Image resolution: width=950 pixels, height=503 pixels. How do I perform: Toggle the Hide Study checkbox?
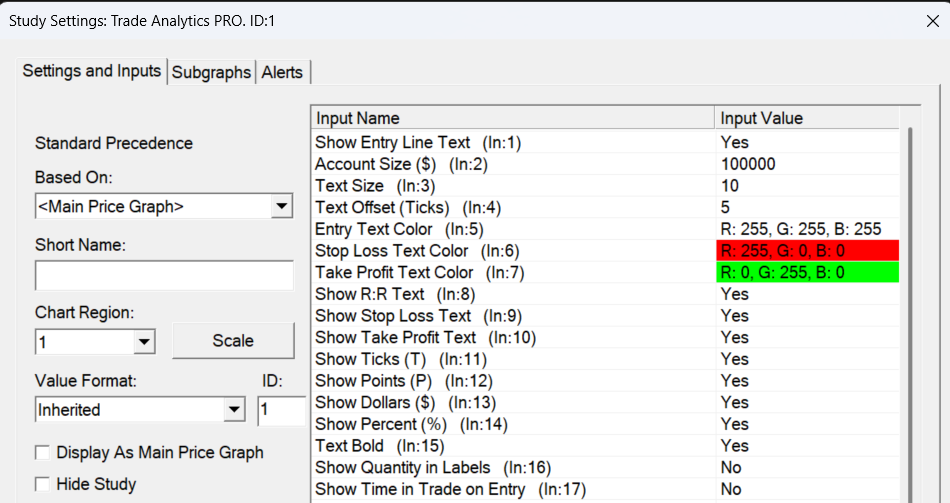[43, 484]
